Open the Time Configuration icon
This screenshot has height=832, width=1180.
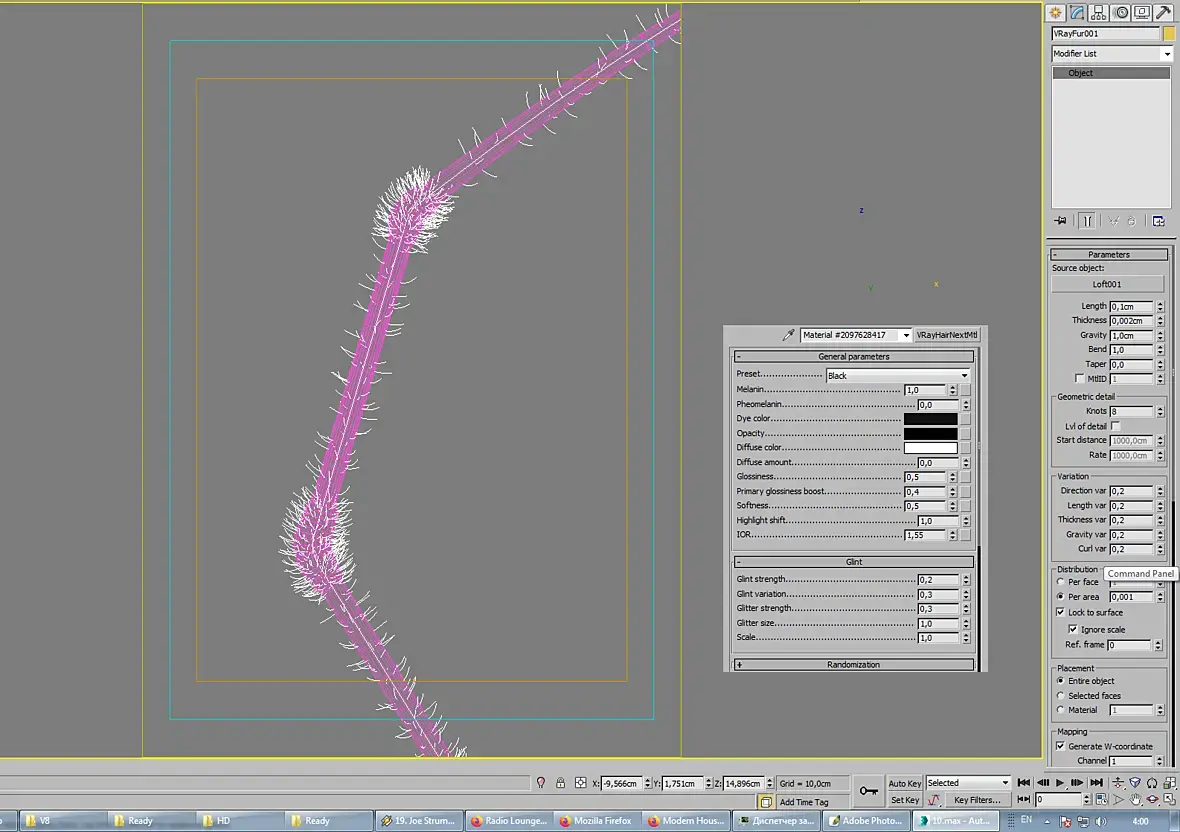(1101, 799)
